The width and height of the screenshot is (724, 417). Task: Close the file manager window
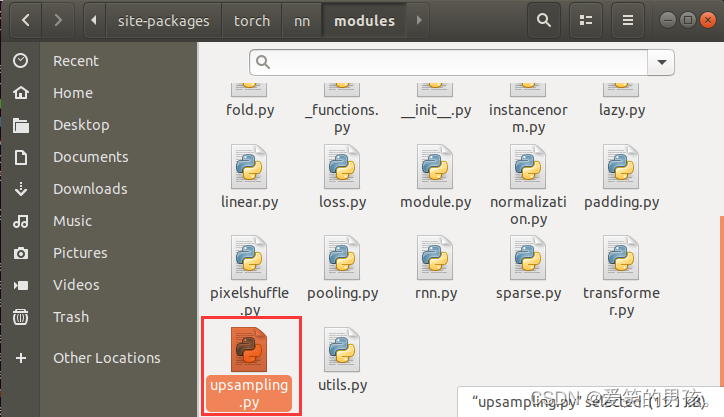click(708, 20)
